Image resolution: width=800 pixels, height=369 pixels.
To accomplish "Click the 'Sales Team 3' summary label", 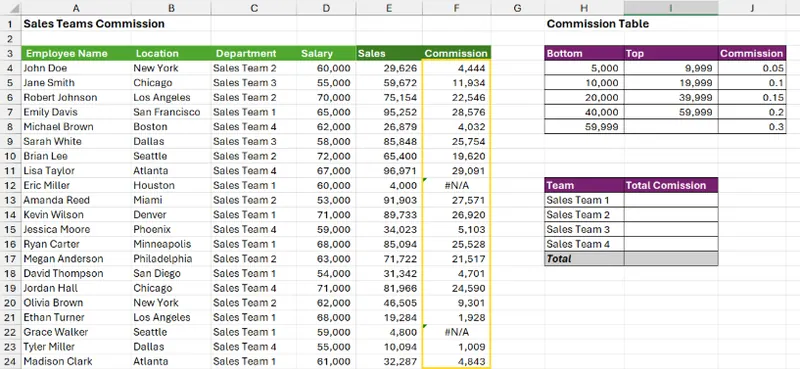I will coord(584,229).
